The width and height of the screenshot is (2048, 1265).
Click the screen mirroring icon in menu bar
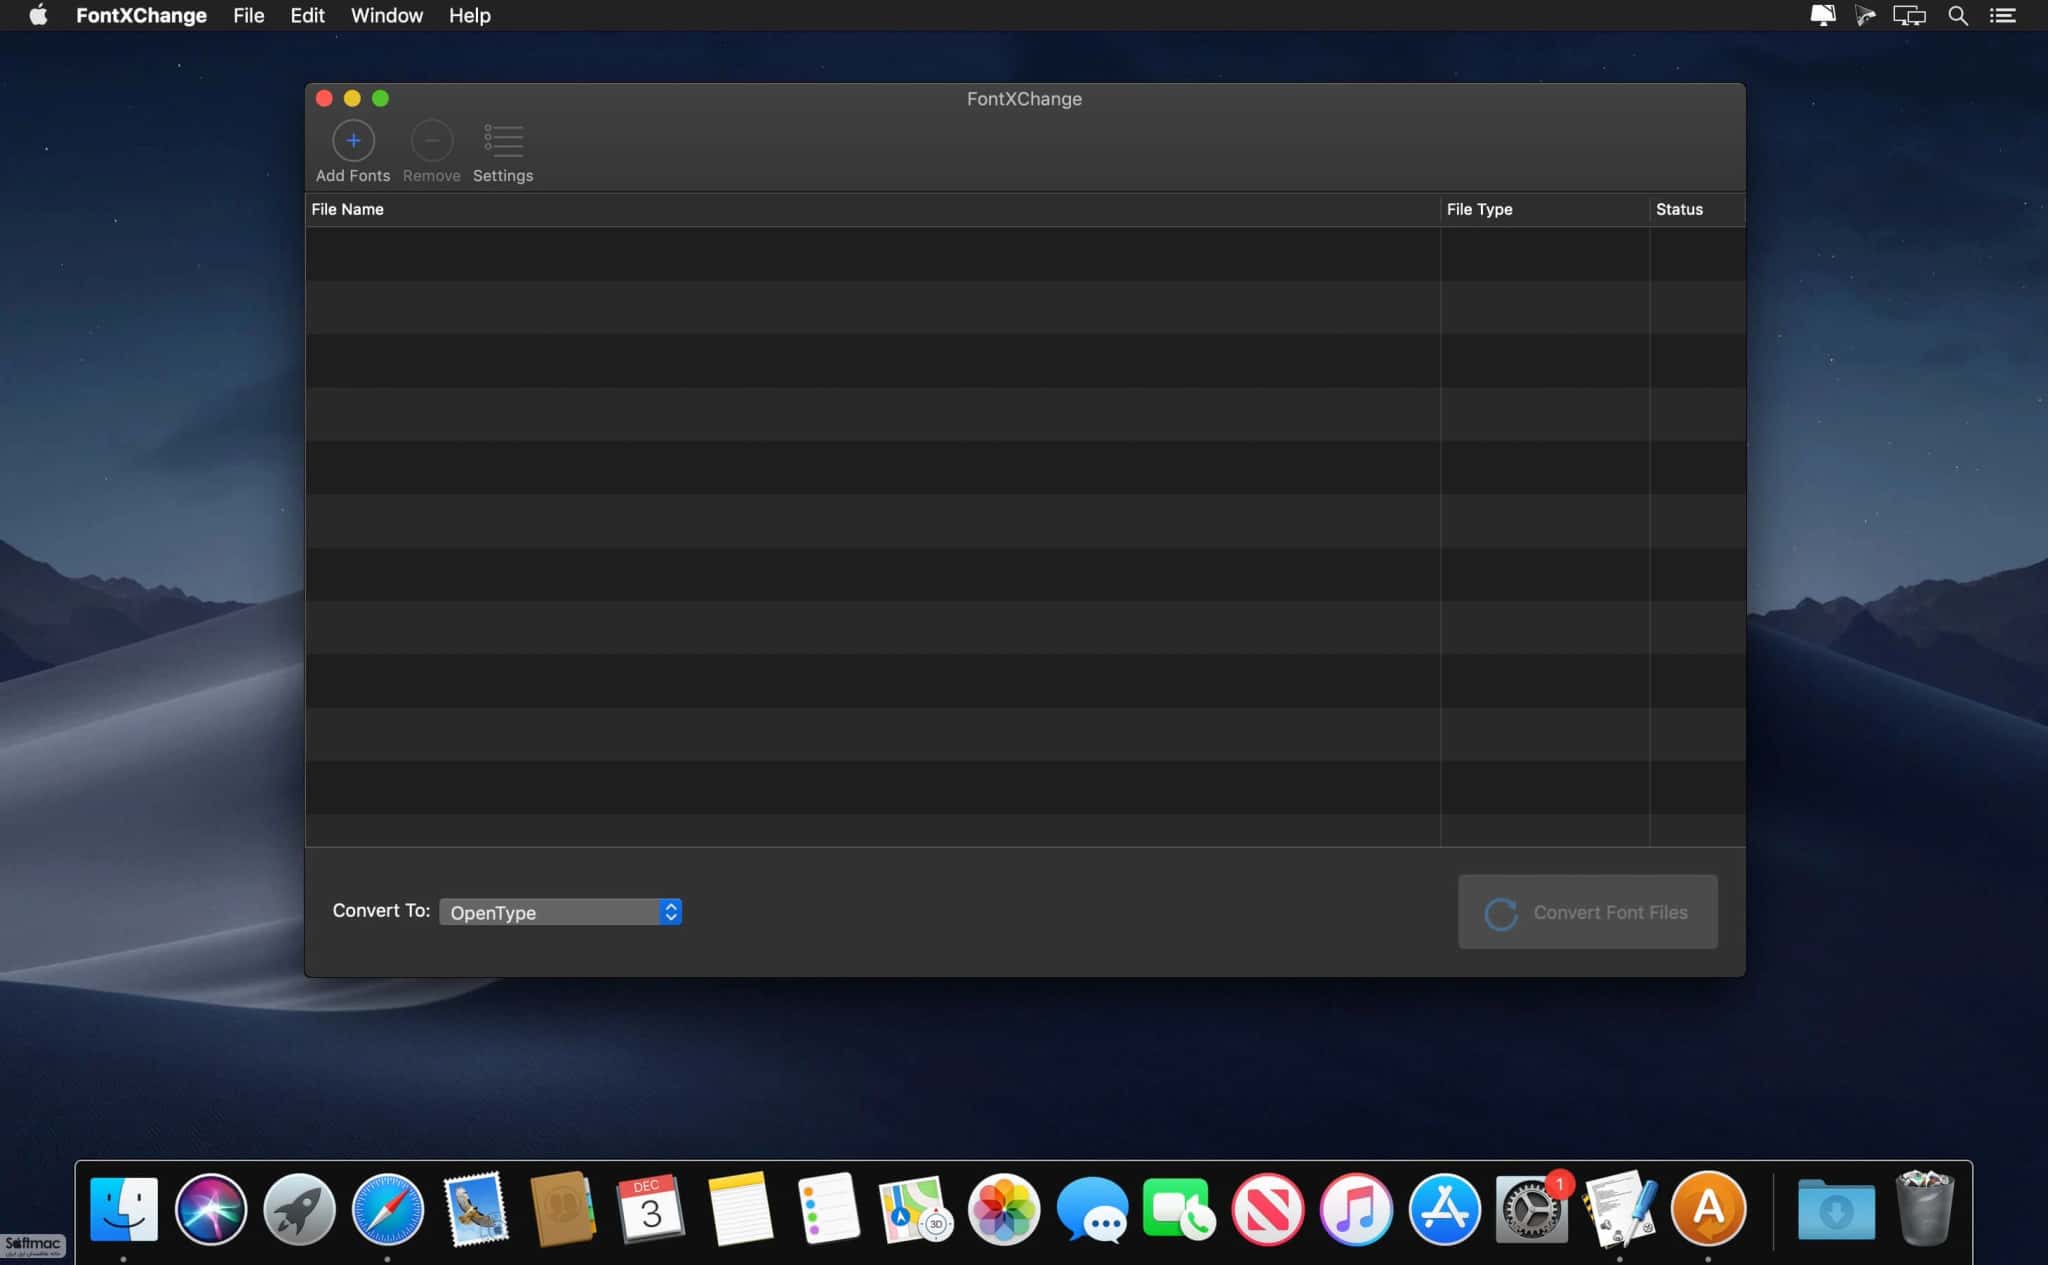(1909, 15)
